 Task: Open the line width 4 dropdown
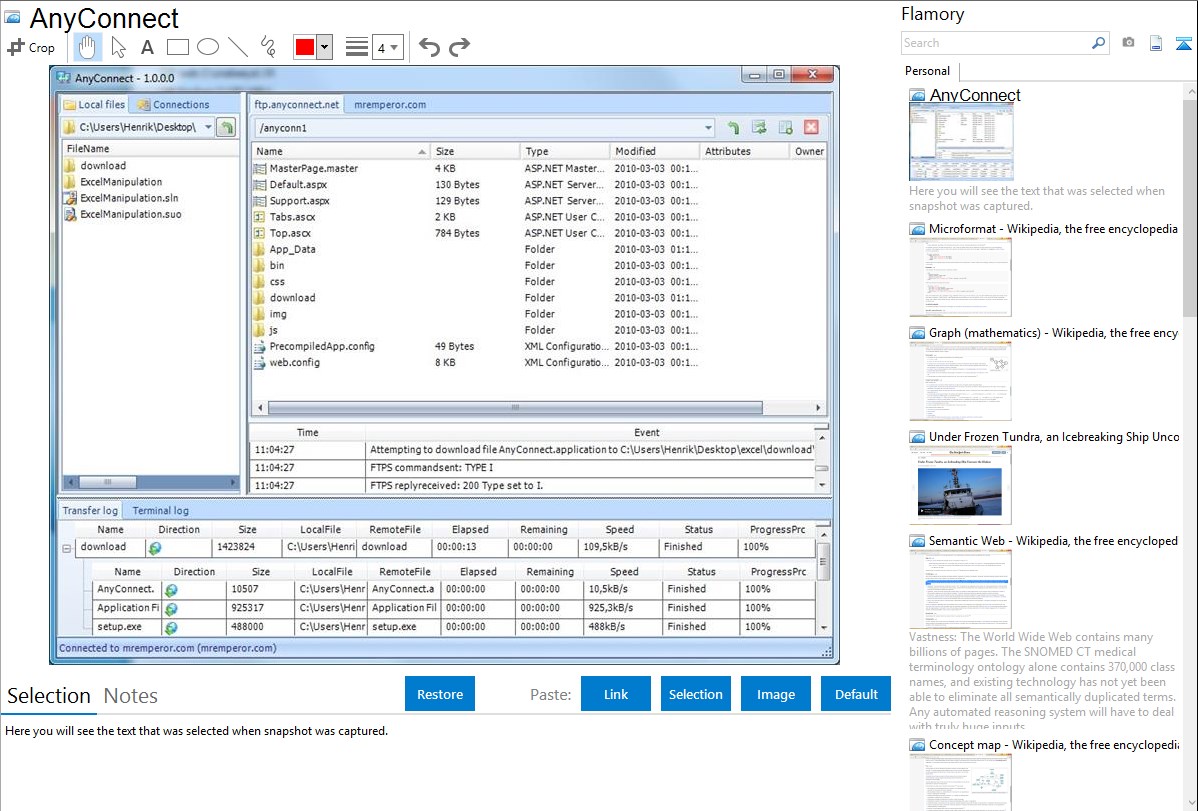tap(388, 47)
